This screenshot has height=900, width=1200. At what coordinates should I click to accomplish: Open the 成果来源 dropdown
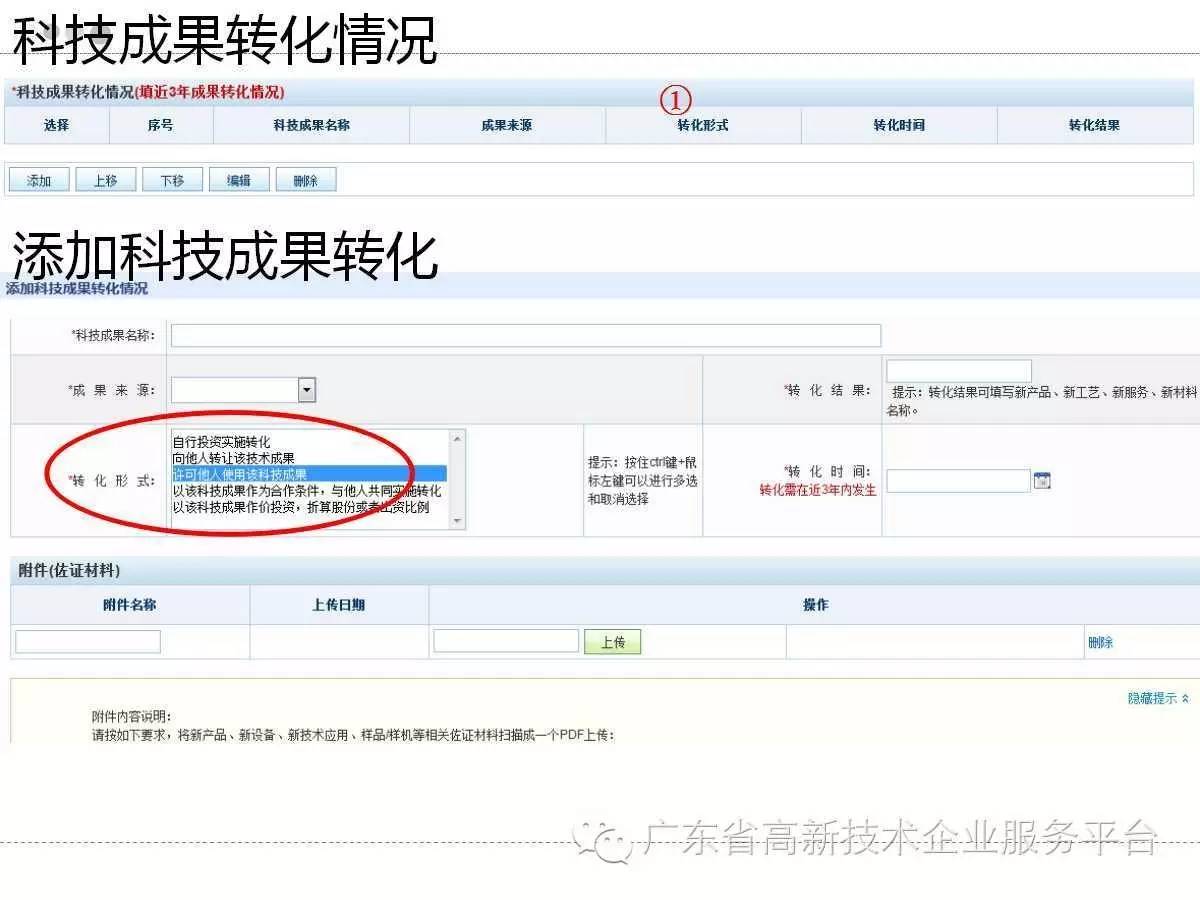pyautogui.click(x=307, y=390)
